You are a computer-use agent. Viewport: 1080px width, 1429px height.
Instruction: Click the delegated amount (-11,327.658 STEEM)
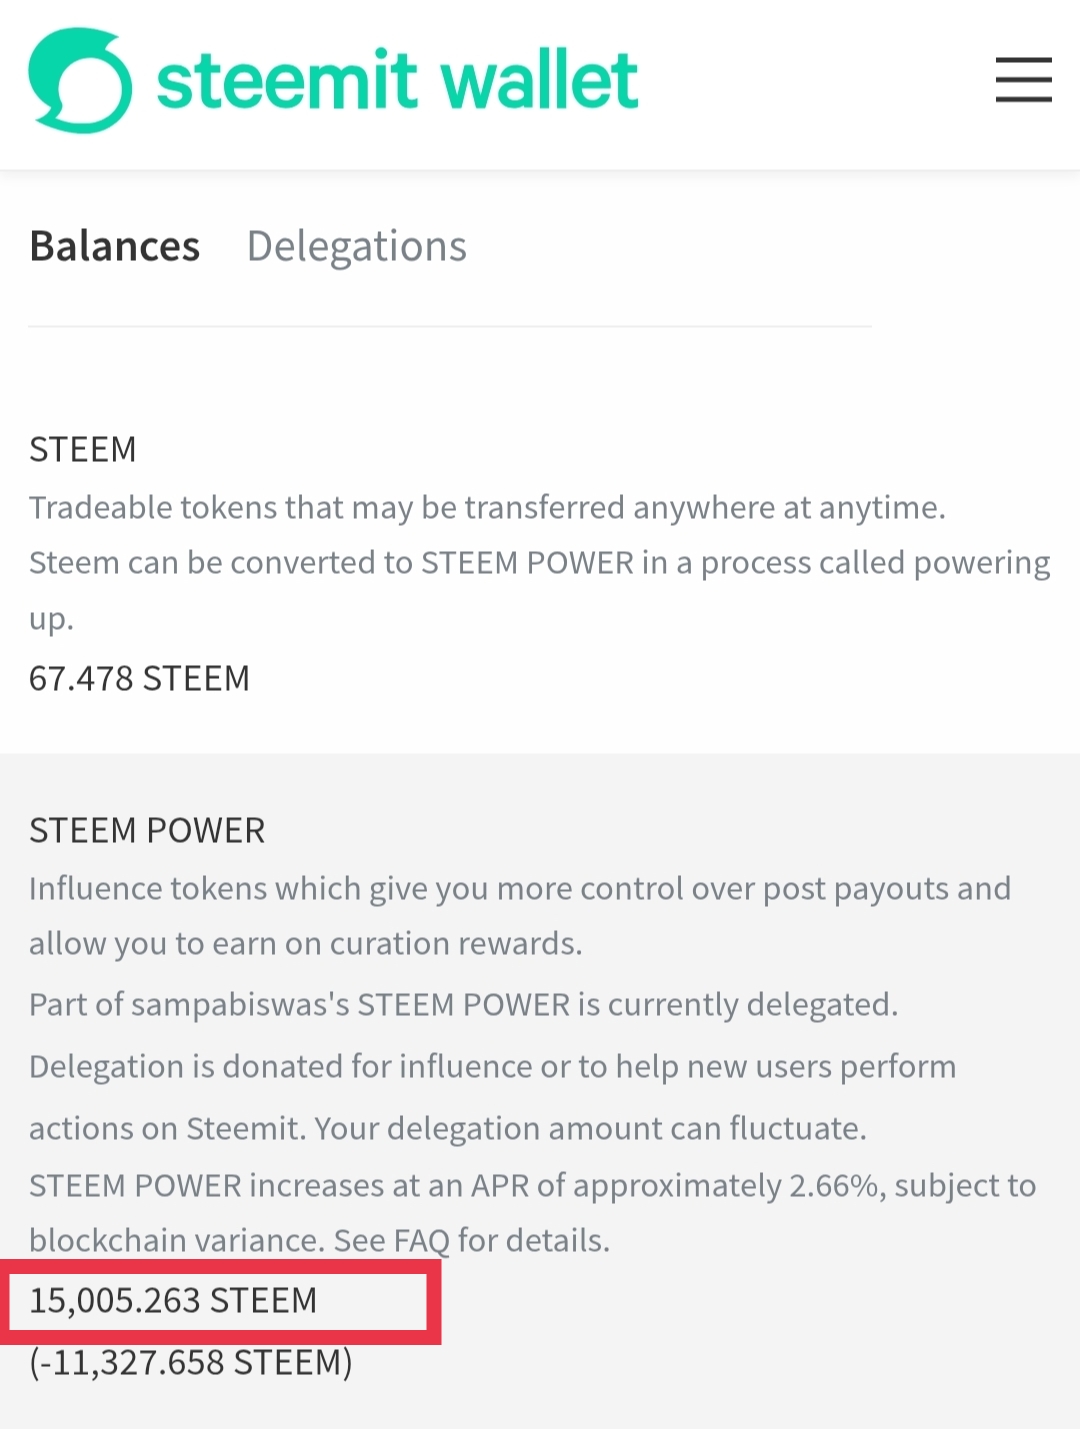coord(190,1362)
